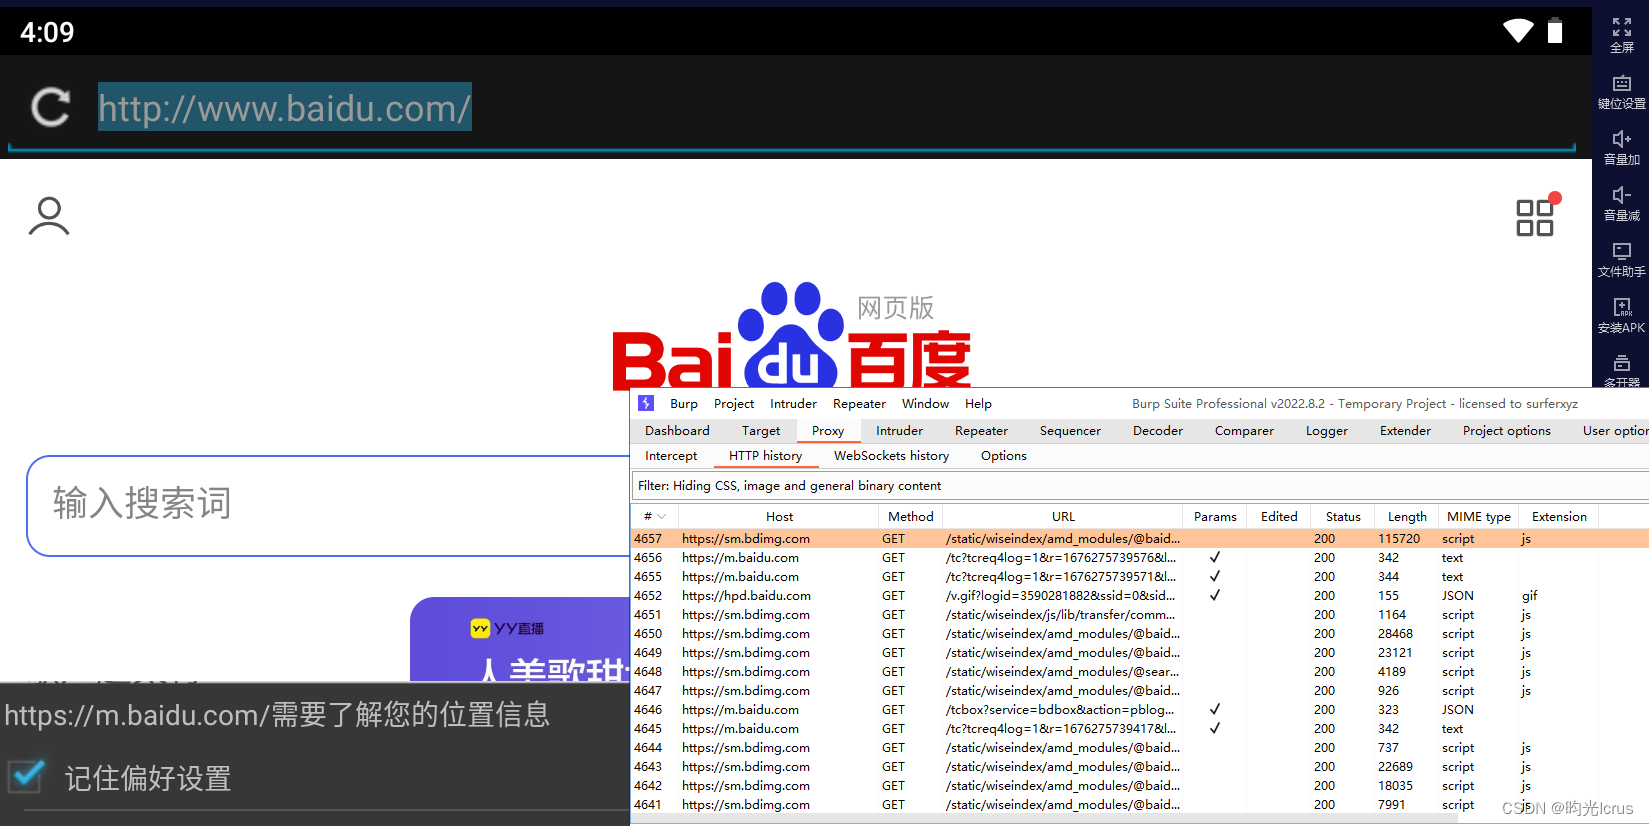Open the user profile icon on Baidu page
Screen dimensions: 1649x826
coord(49,216)
